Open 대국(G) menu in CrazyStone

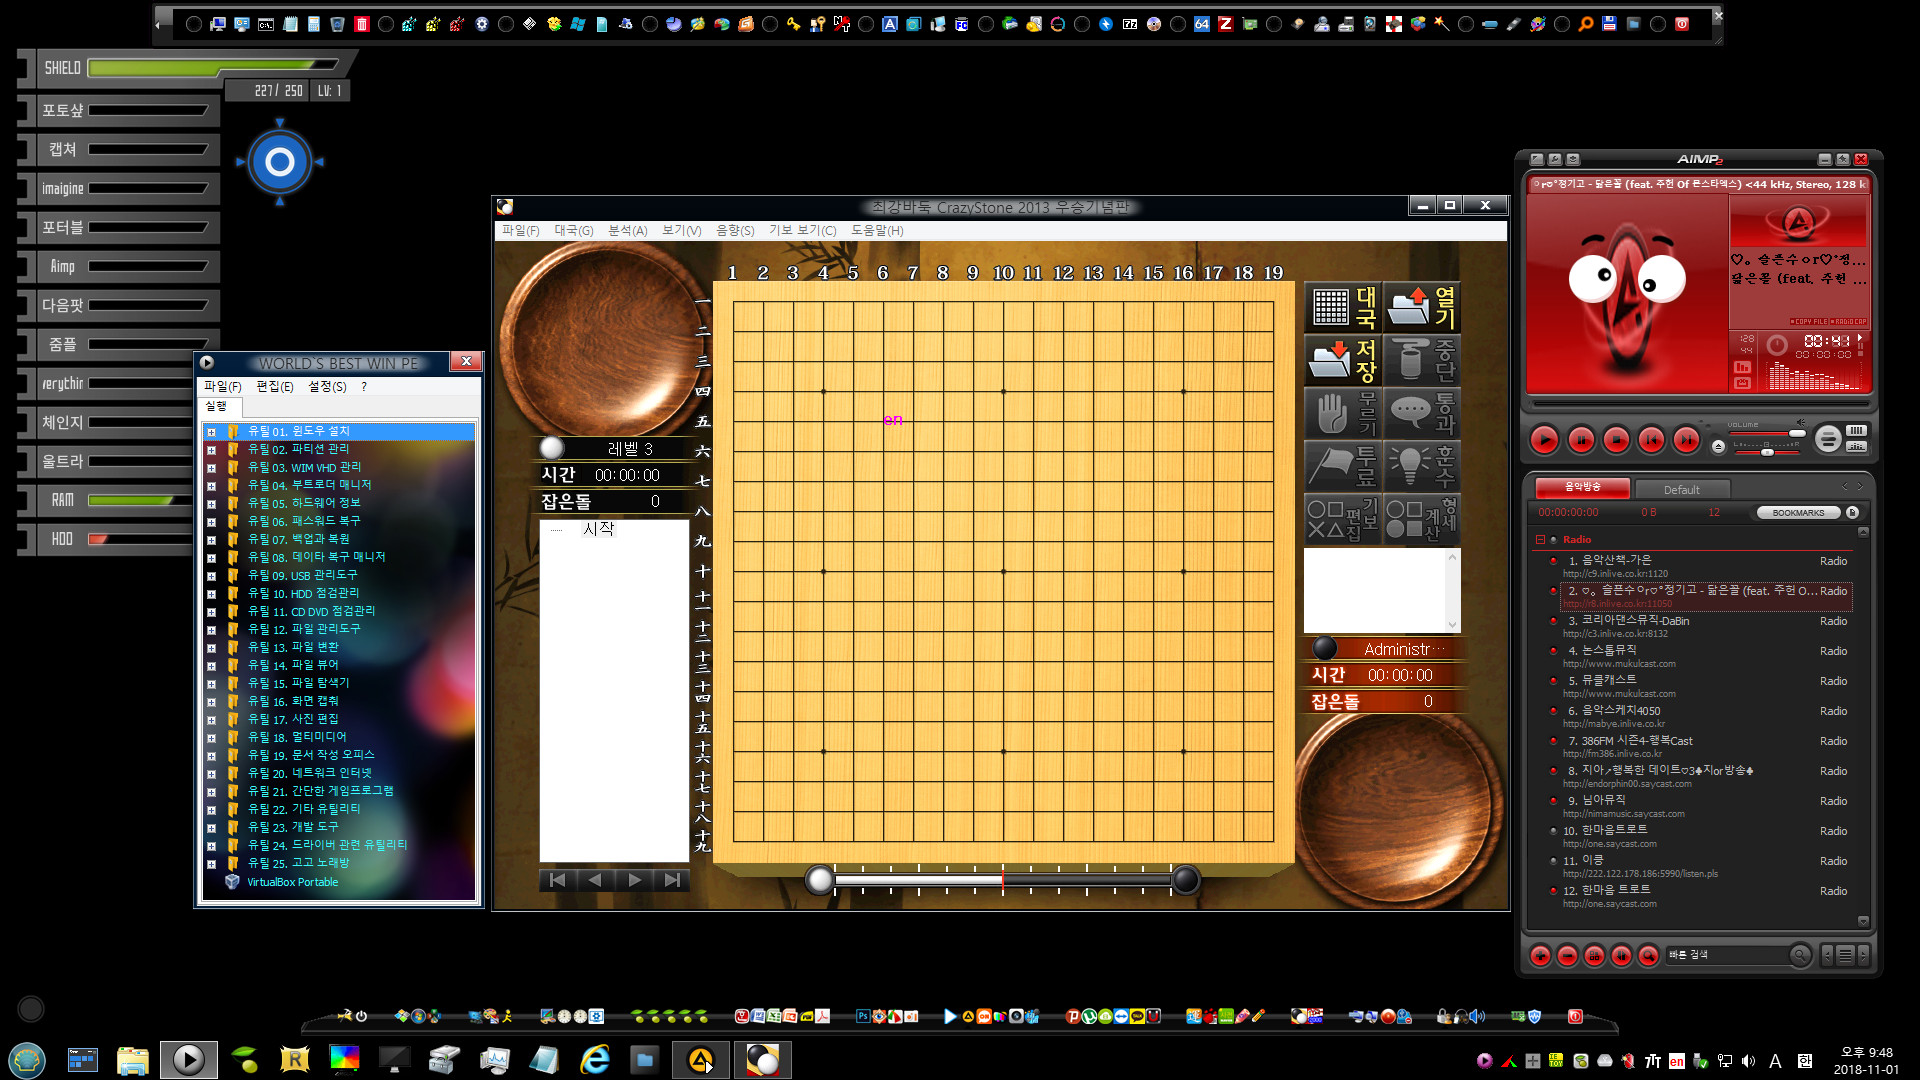(x=574, y=231)
